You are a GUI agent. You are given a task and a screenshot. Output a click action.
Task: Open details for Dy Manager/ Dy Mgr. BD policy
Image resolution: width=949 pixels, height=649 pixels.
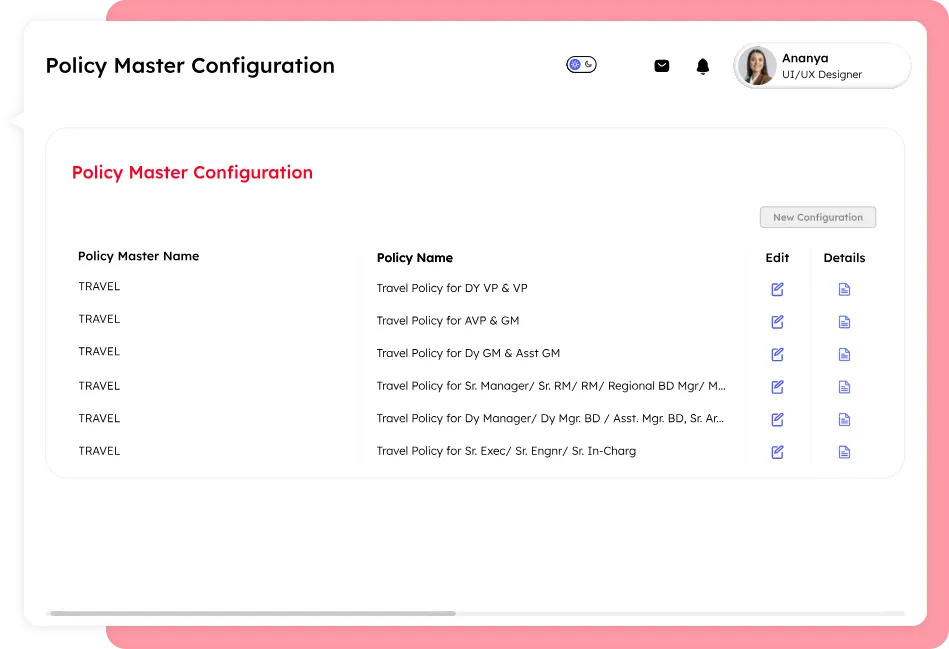click(844, 419)
